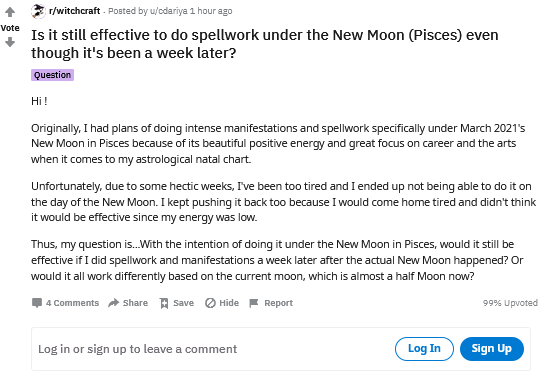Downvote the post with the down arrow
Viewport: 544px width, 380px height.
pos(10,42)
